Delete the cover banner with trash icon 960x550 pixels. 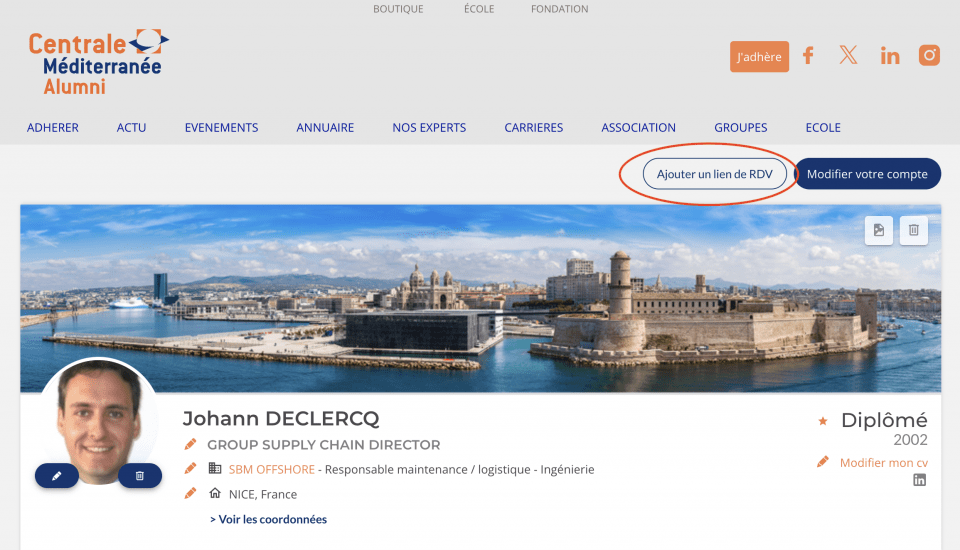coord(913,230)
